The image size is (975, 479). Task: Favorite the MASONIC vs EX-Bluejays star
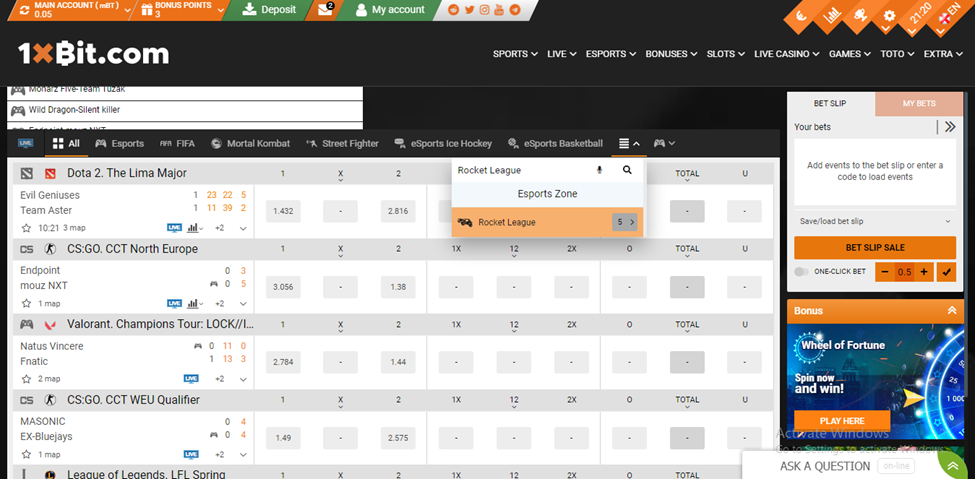[x=26, y=454]
